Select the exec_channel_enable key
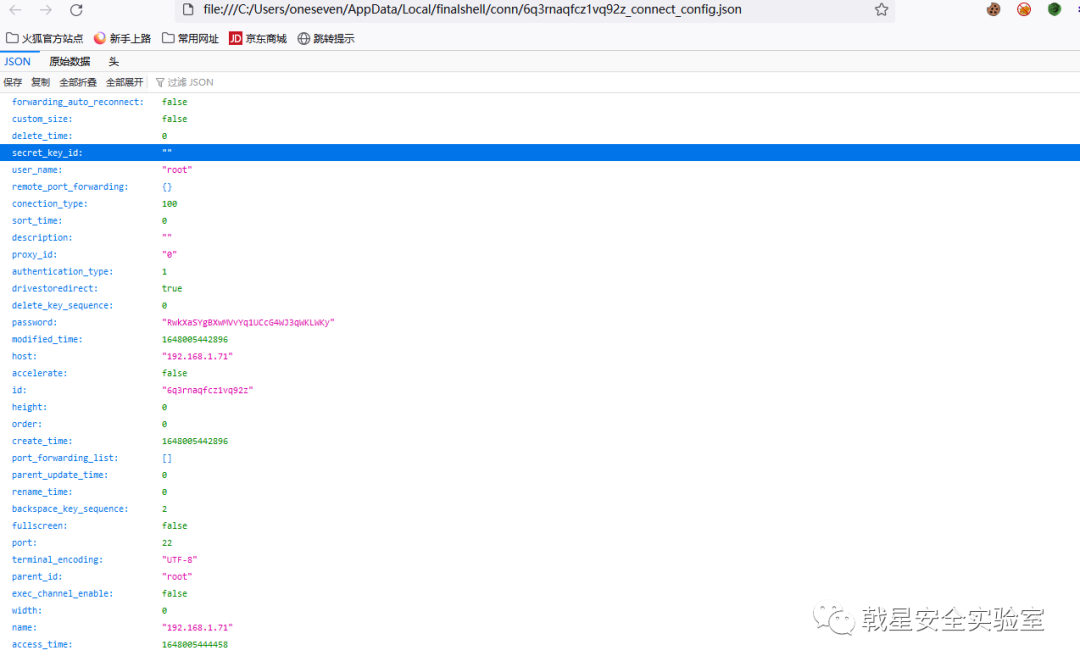The image size is (1080, 667). (x=63, y=594)
